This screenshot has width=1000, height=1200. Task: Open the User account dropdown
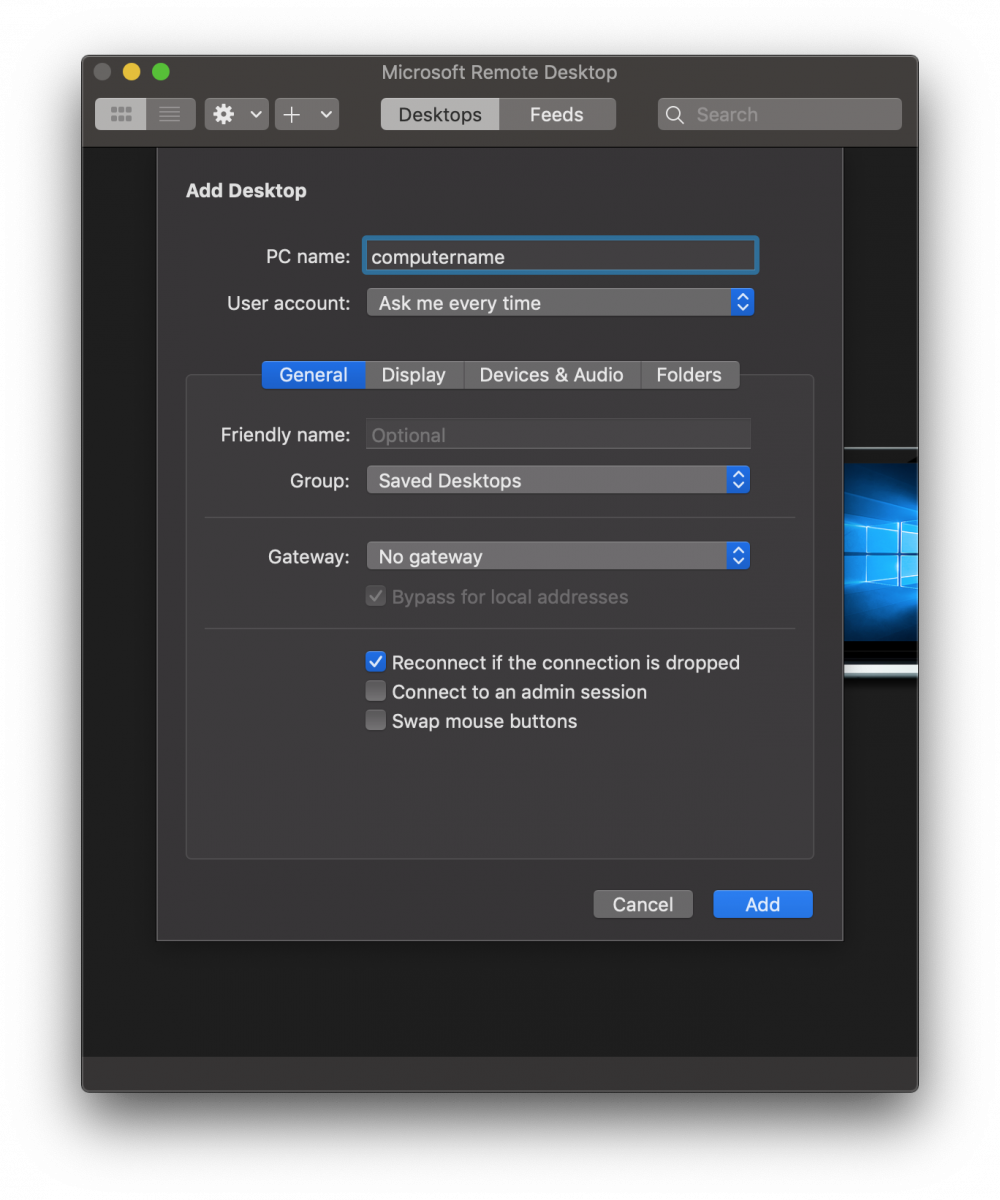click(x=560, y=302)
